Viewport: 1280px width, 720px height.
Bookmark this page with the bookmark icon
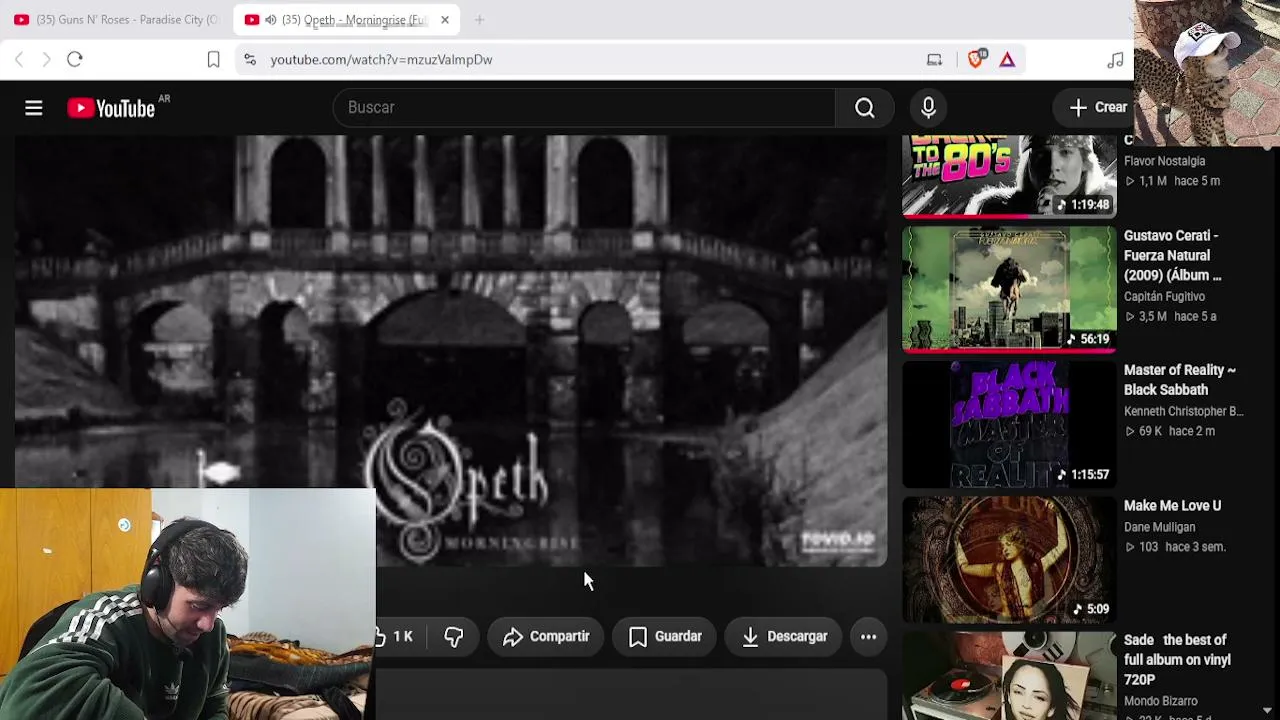pos(213,60)
